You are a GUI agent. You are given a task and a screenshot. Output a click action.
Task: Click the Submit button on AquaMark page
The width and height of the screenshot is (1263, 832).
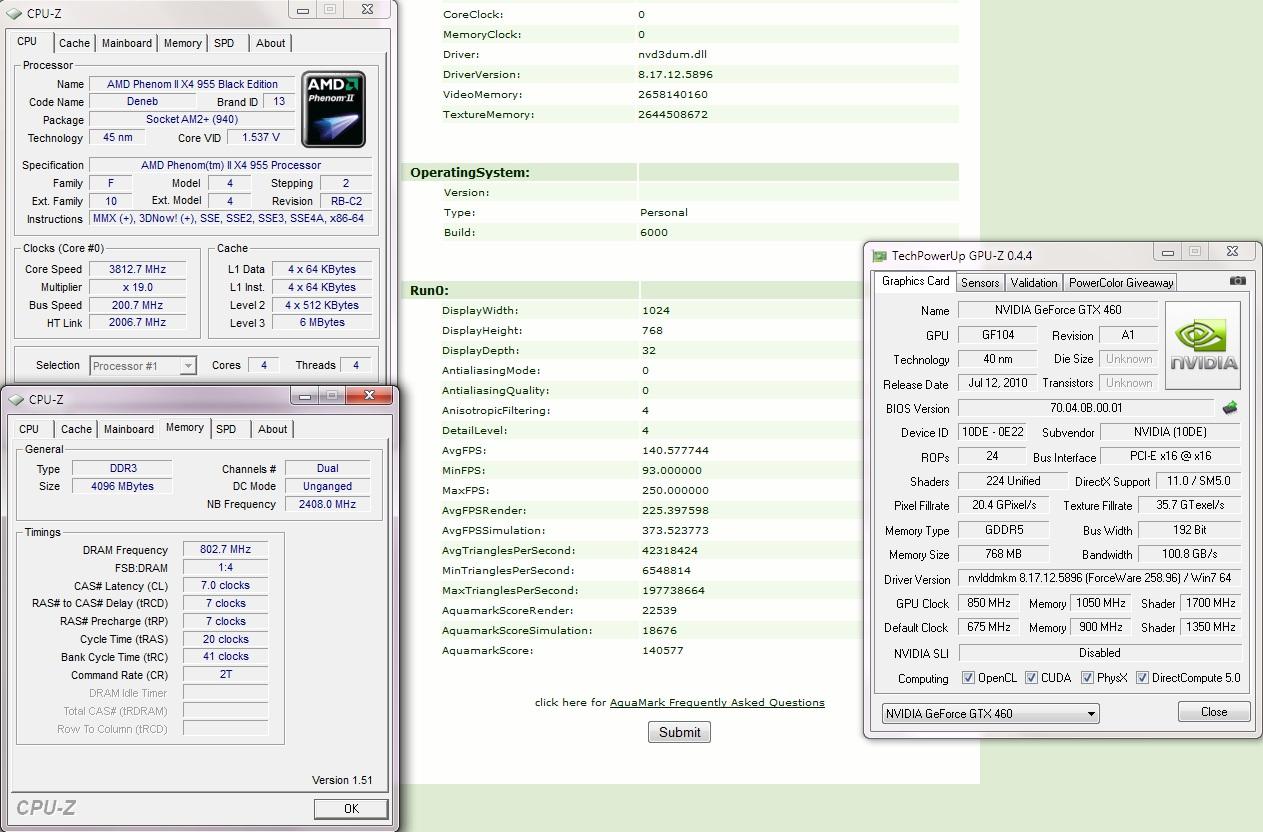tap(679, 732)
